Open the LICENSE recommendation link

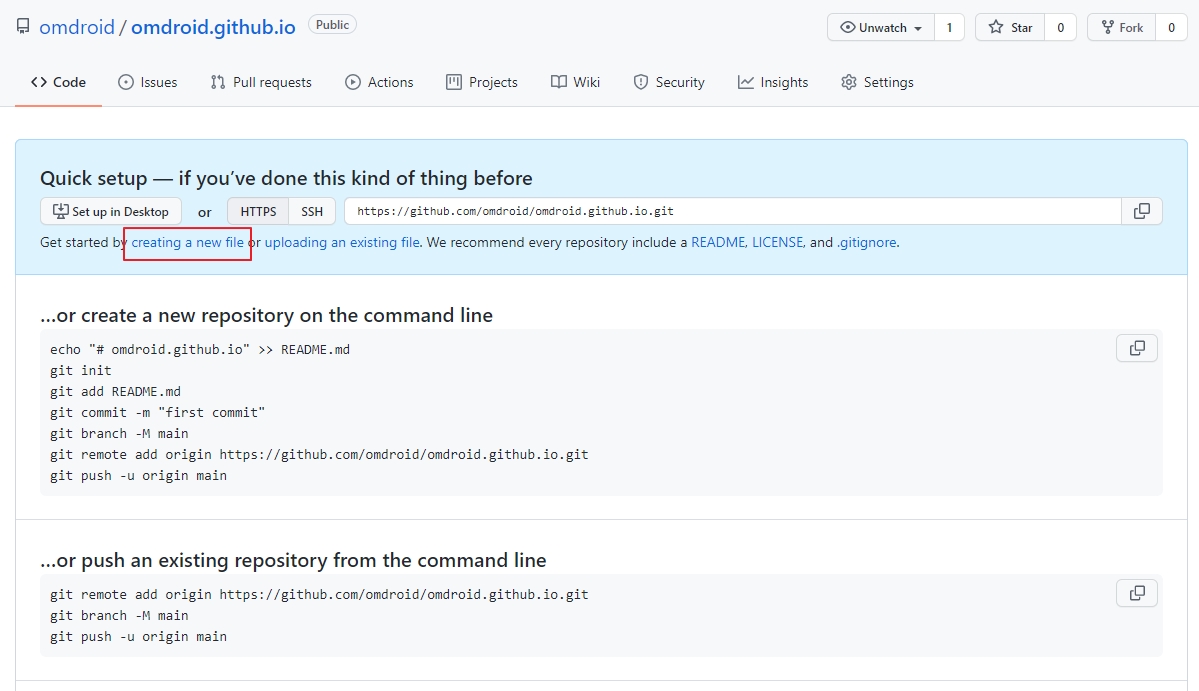tap(778, 242)
